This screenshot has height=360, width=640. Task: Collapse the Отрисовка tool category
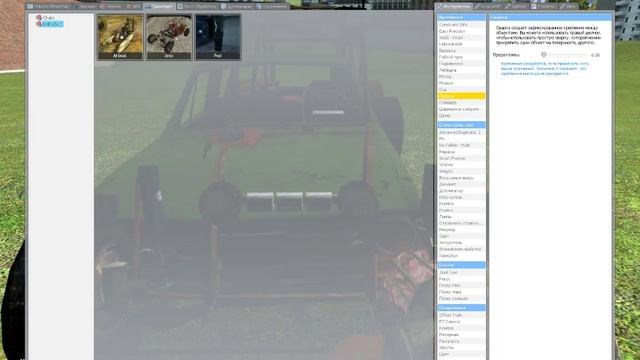pos(461,308)
